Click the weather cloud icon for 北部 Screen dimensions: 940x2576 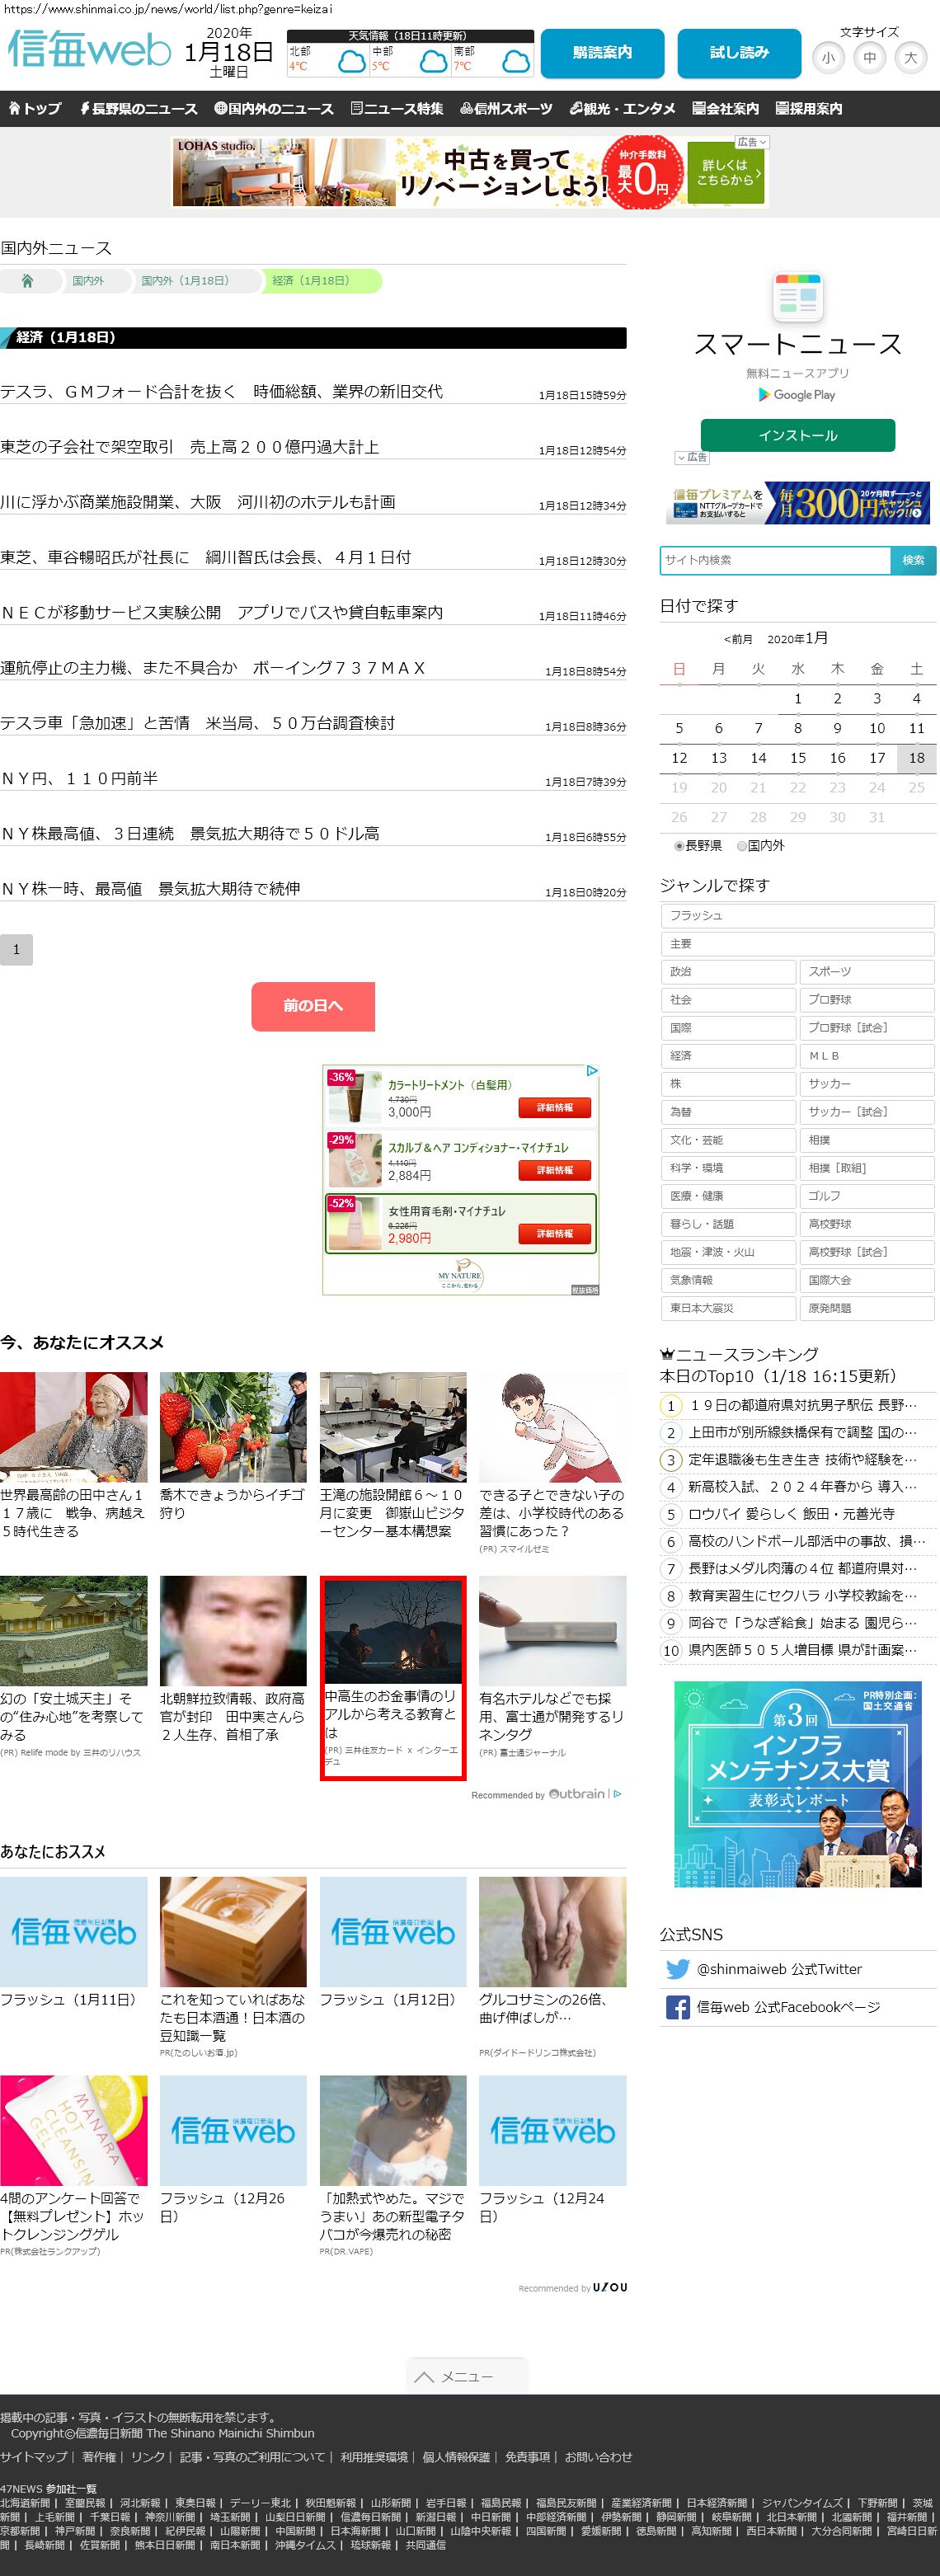pos(351,63)
